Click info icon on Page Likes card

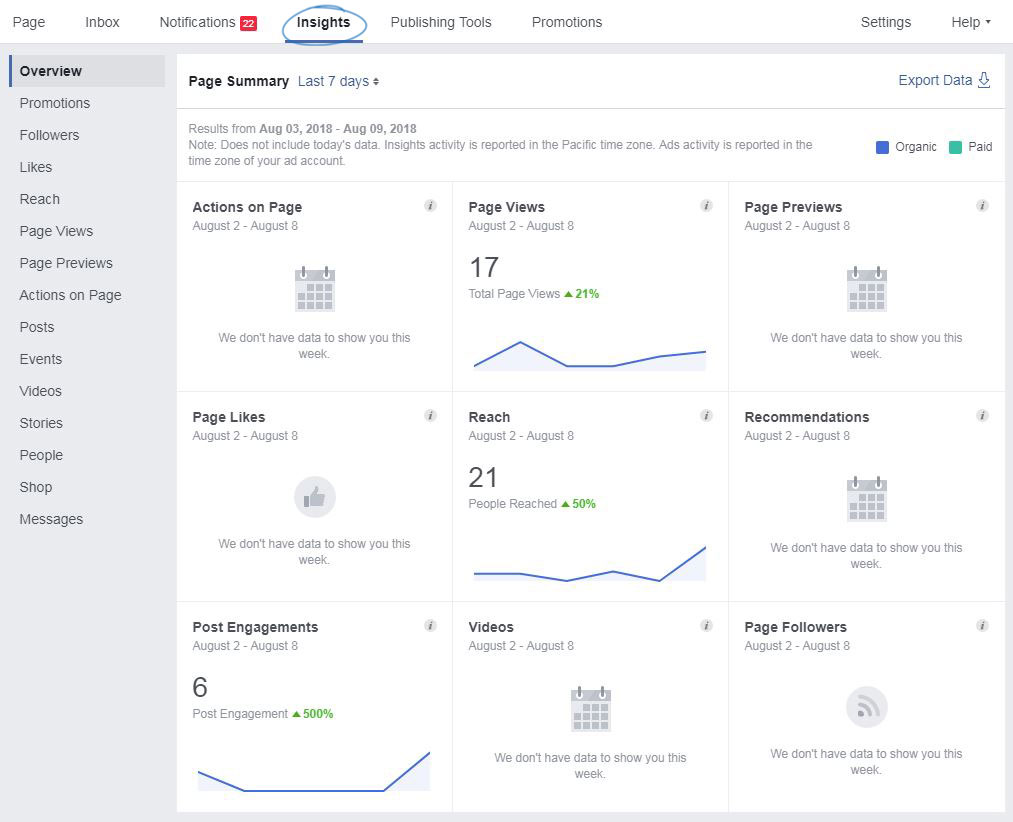[x=430, y=416]
